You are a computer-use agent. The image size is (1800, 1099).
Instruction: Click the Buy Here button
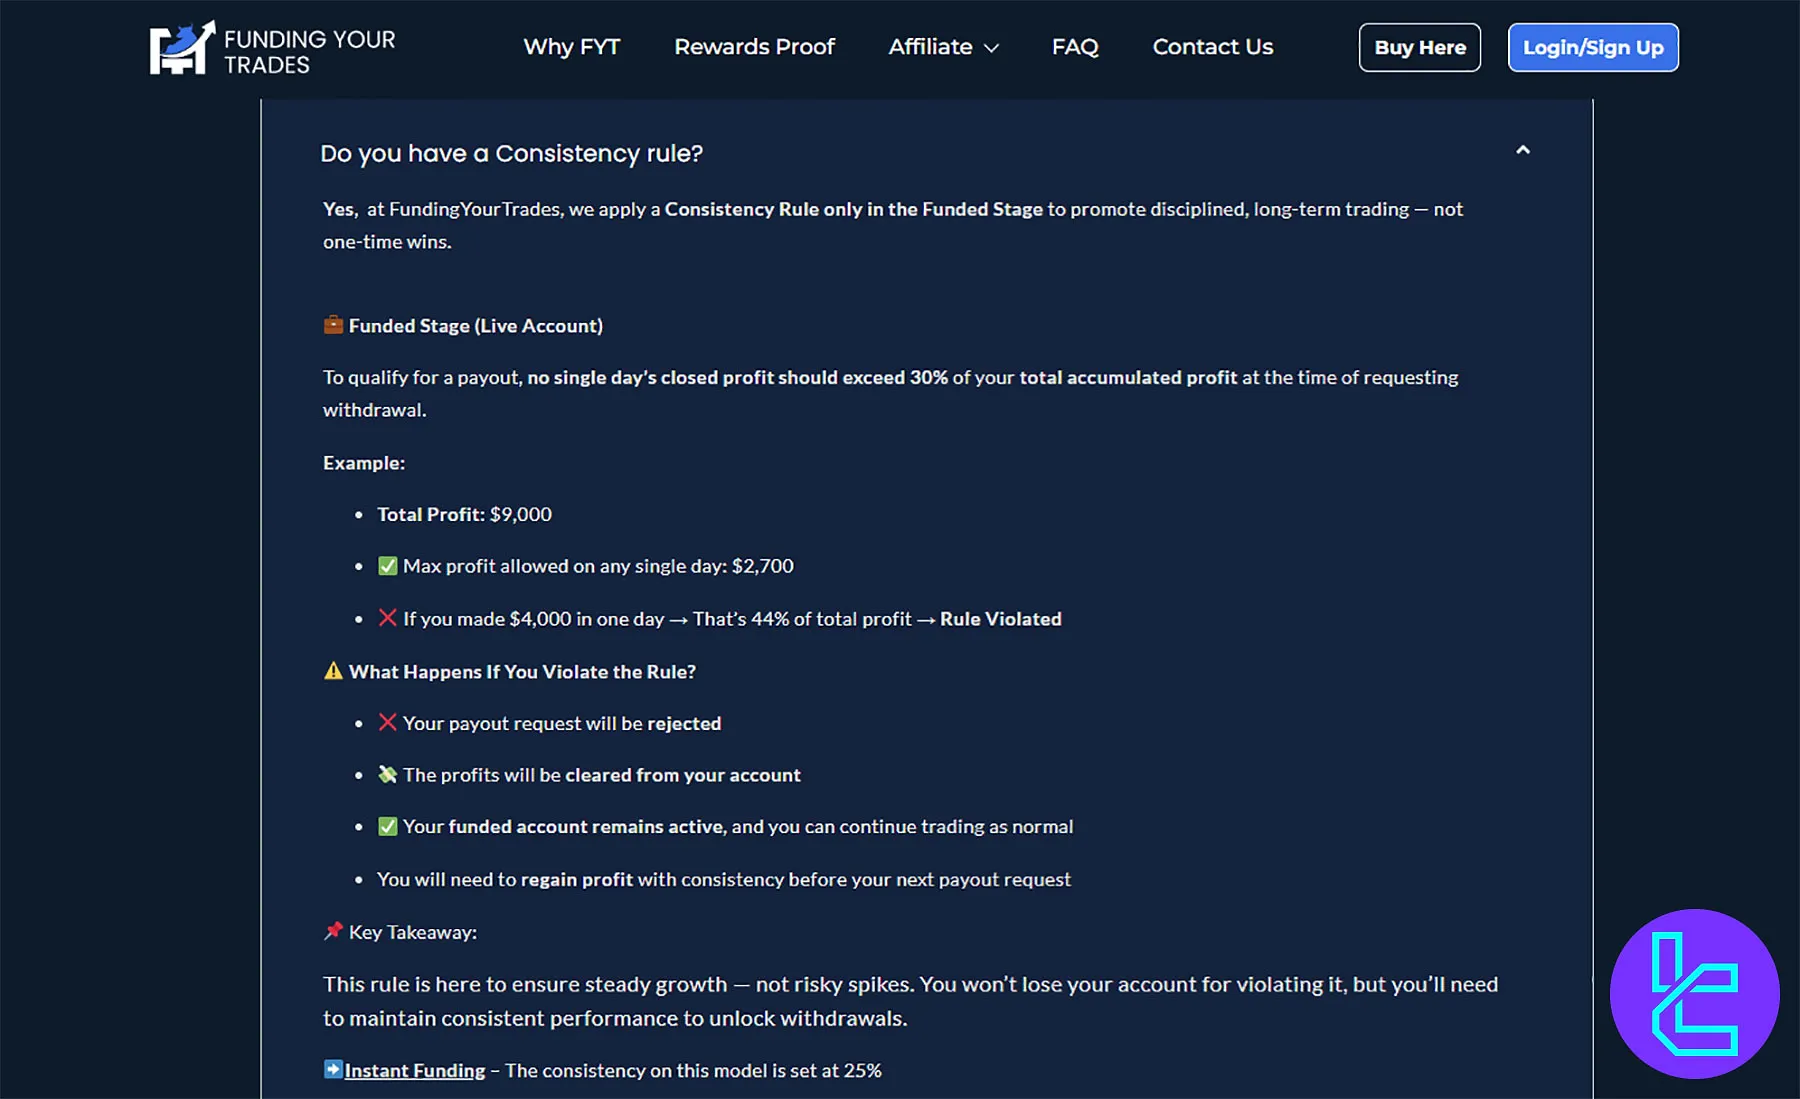click(1419, 47)
